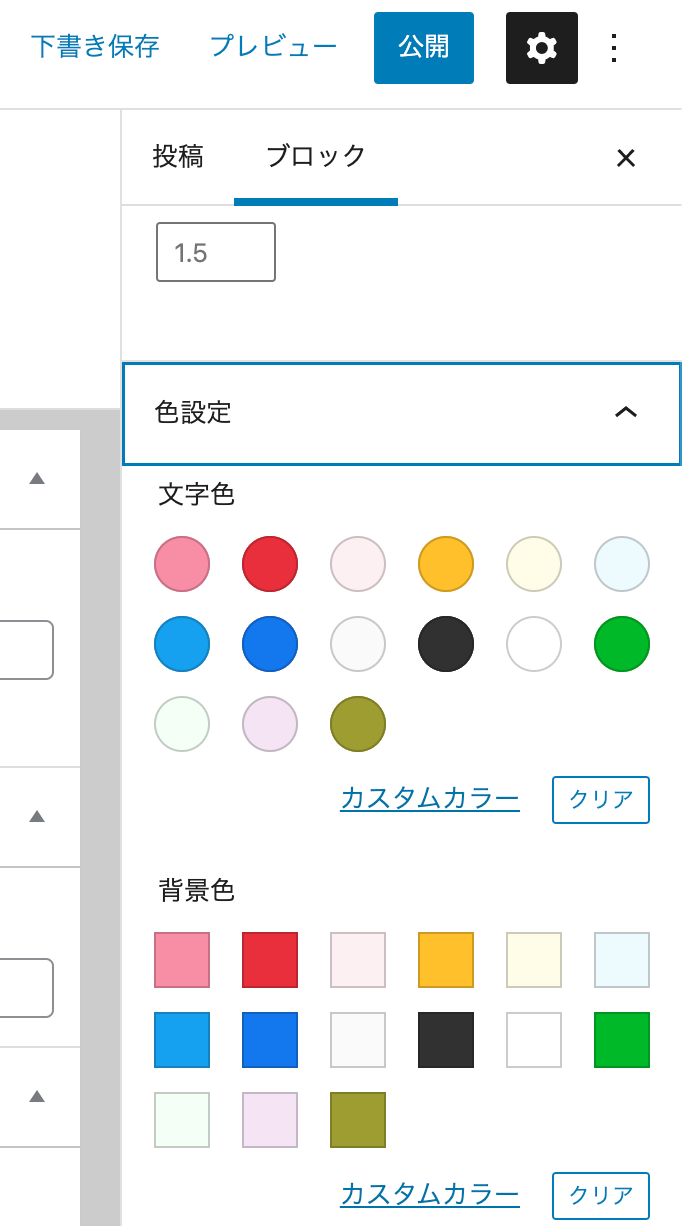
Task: Pick the green circular text color
Action: tap(622, 644)
